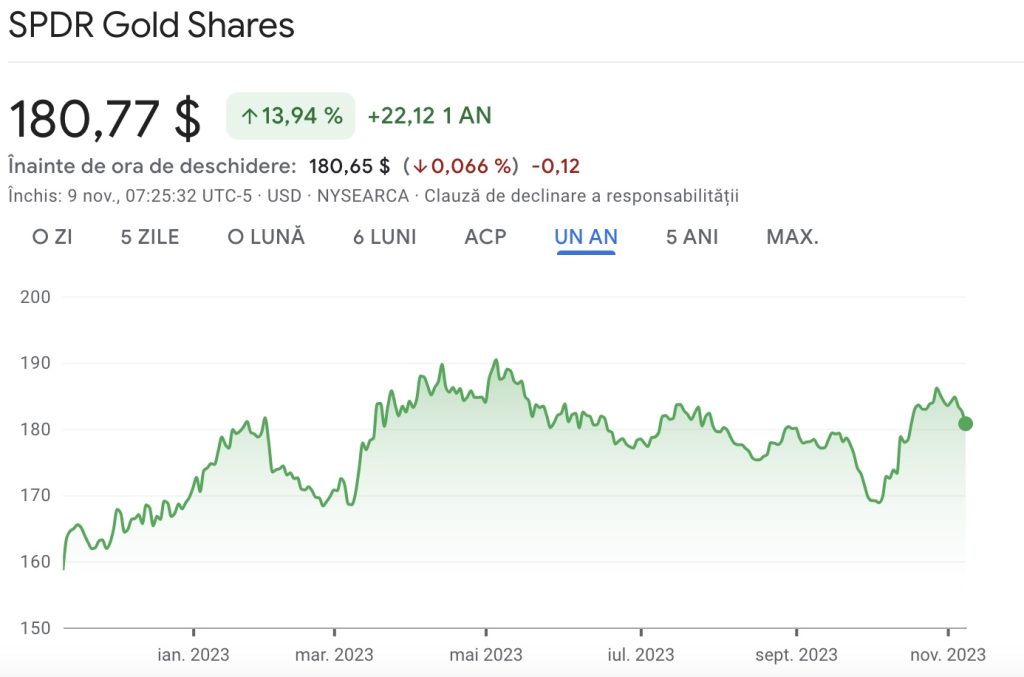Click the green "13,94 %" change badge
Viewport: 1024px width, 677px height.
point(290,114)
